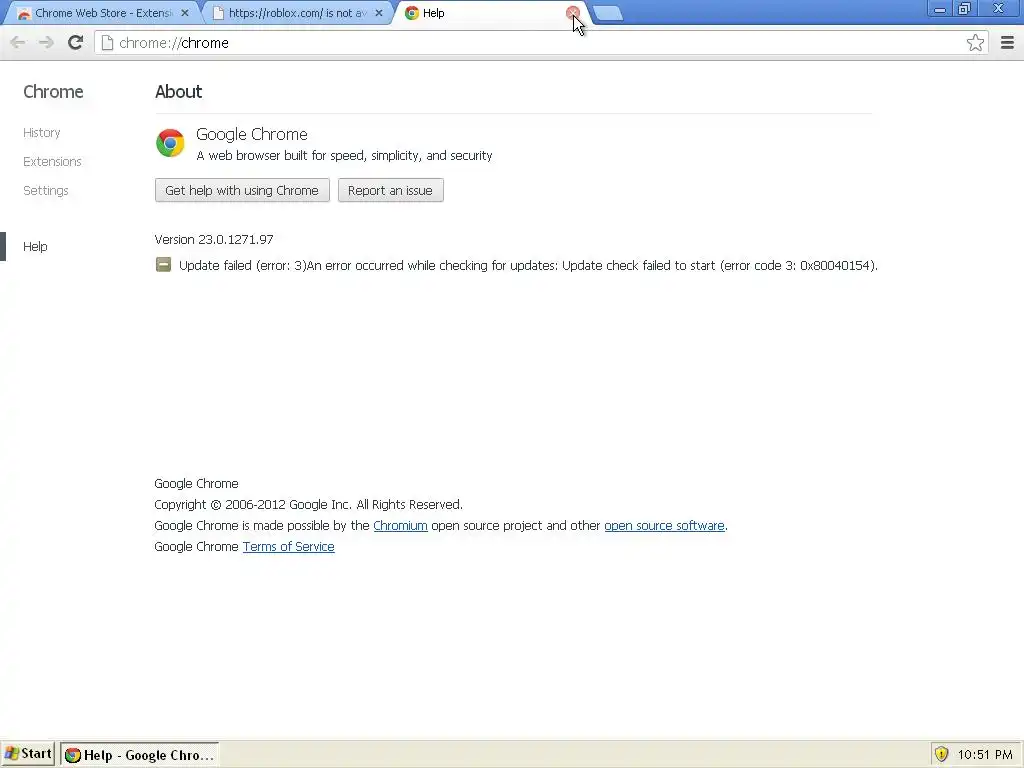Bookmark this page with the star icon
This screenshot has width=1024, height=768.
coord(975,42)
